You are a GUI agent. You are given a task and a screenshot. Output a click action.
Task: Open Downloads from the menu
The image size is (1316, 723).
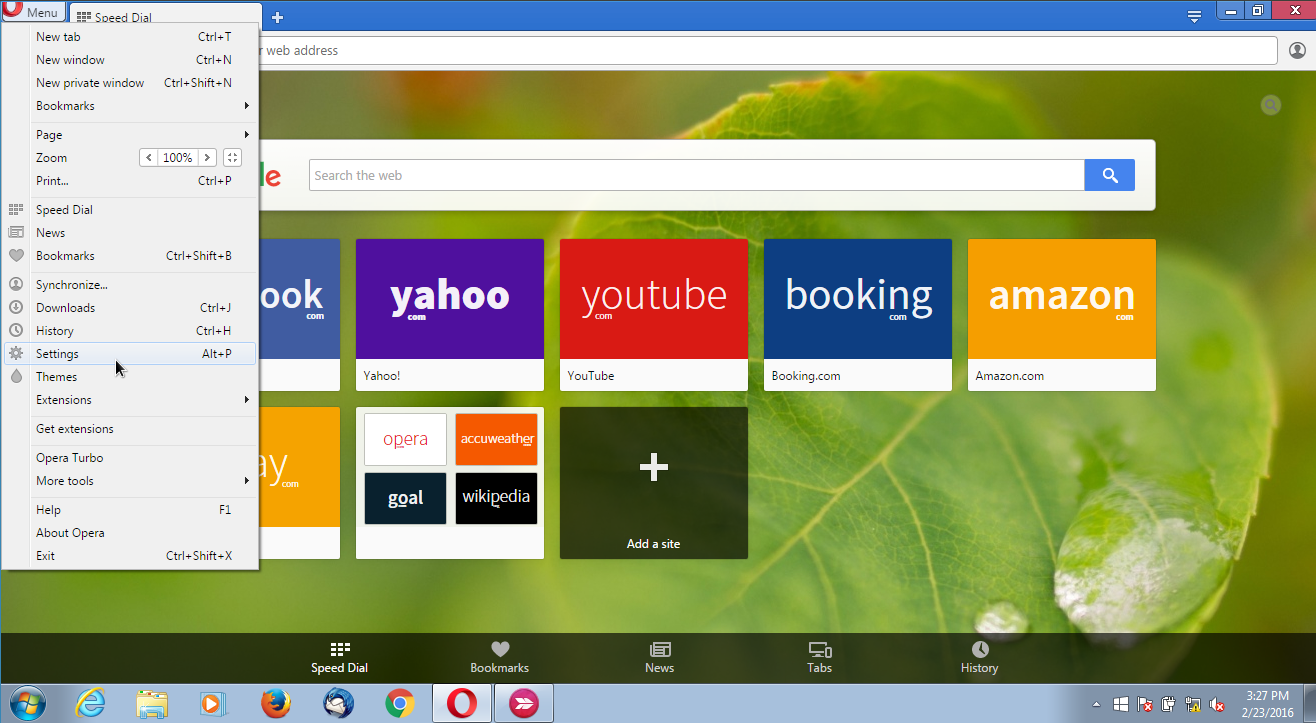[130, 308]
